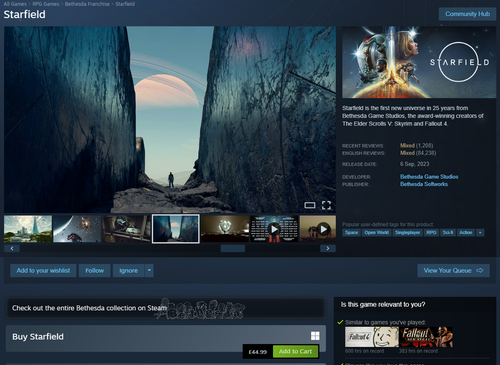Open the Bethesda collection banner

click(166, 308)
